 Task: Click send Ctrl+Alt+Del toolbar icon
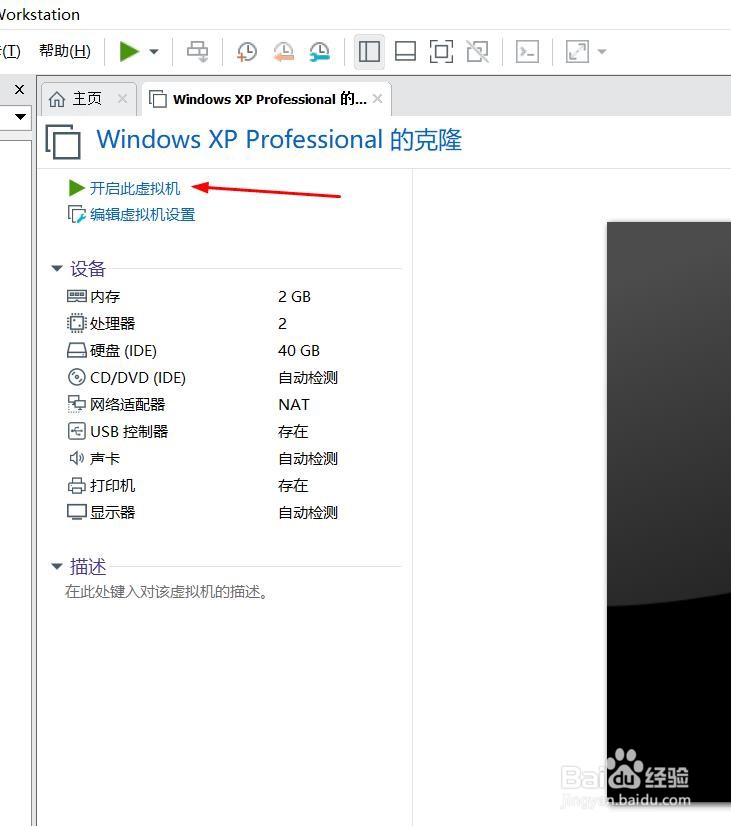point(197,52)
